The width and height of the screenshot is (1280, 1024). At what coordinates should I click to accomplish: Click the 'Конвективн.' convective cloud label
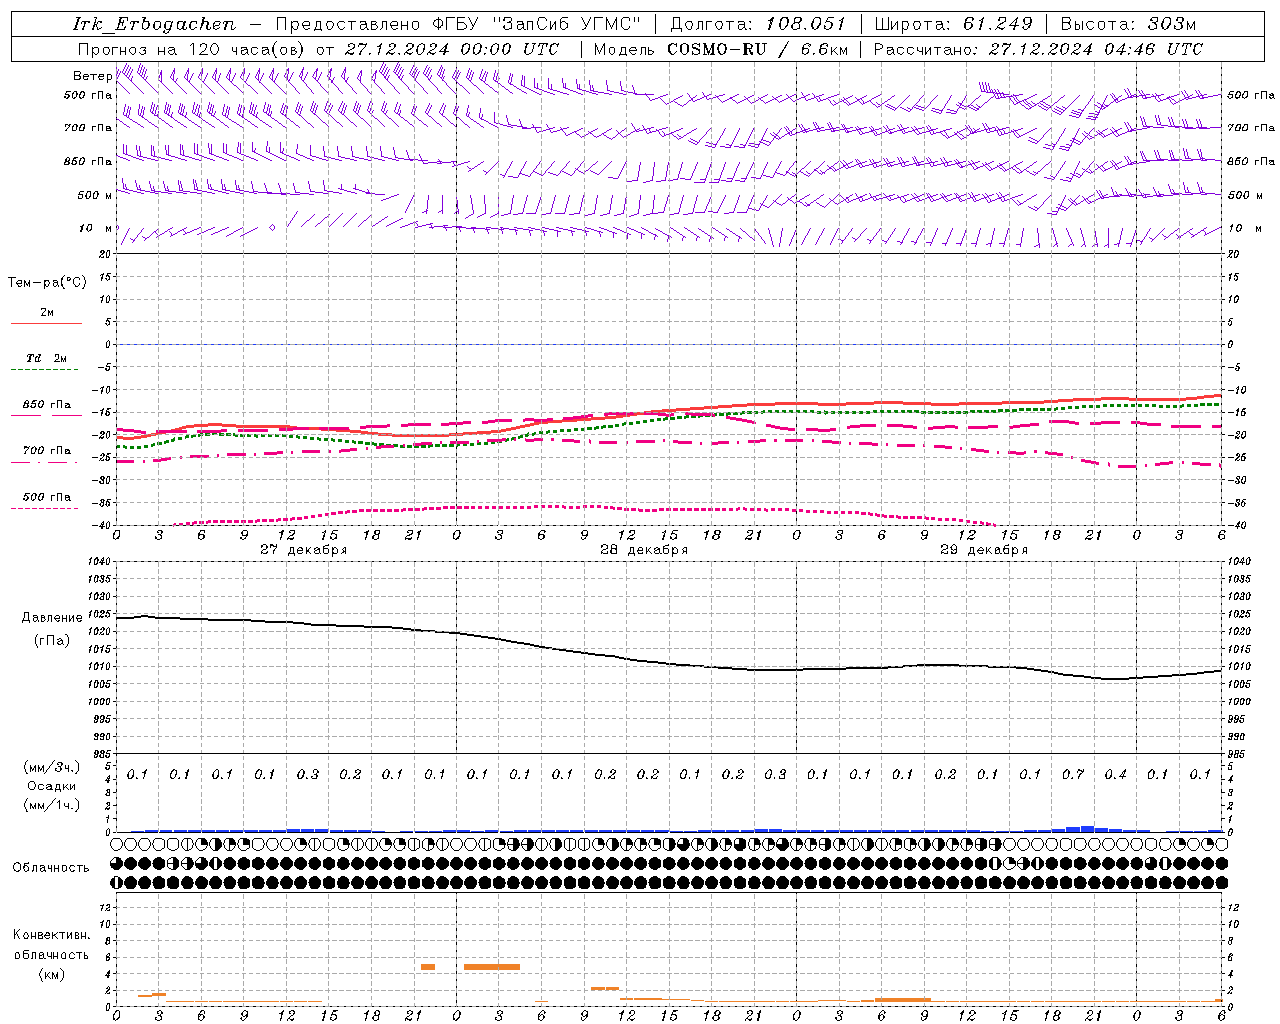[51, 935]
